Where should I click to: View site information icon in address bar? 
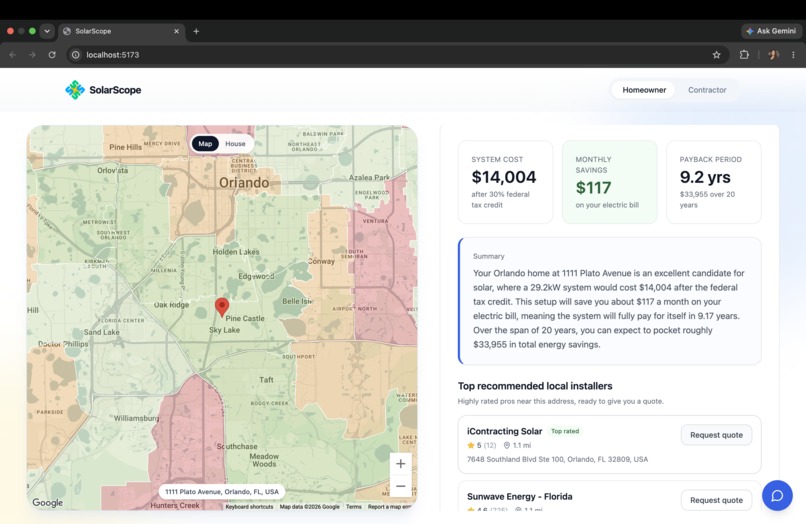pos(76,55)
